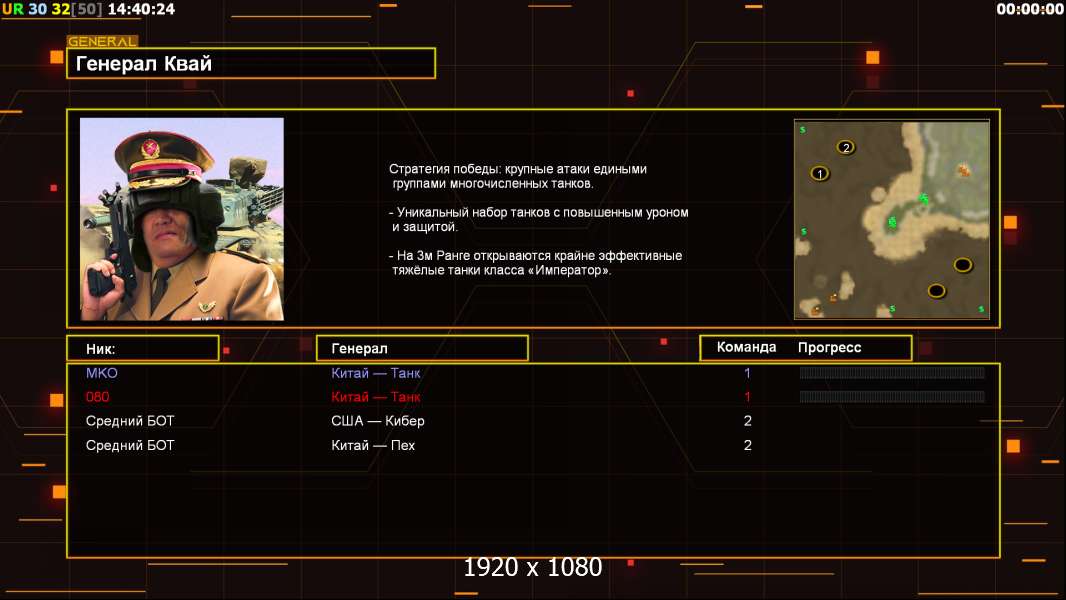Click the 'США — Кибер' general entry

click(x=378, y=421)
